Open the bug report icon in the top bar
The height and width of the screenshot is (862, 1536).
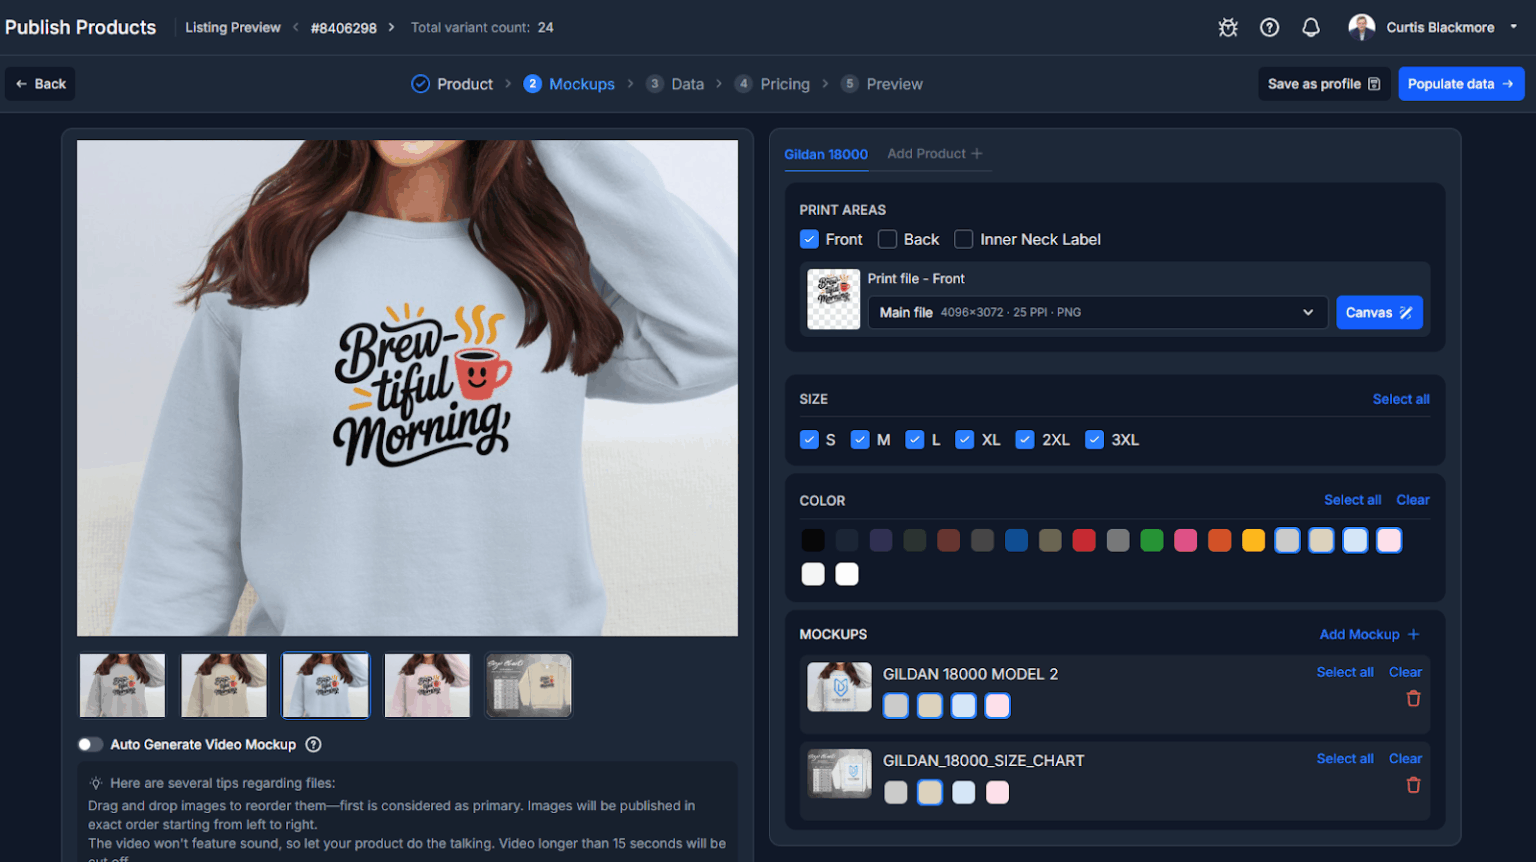1228,27
